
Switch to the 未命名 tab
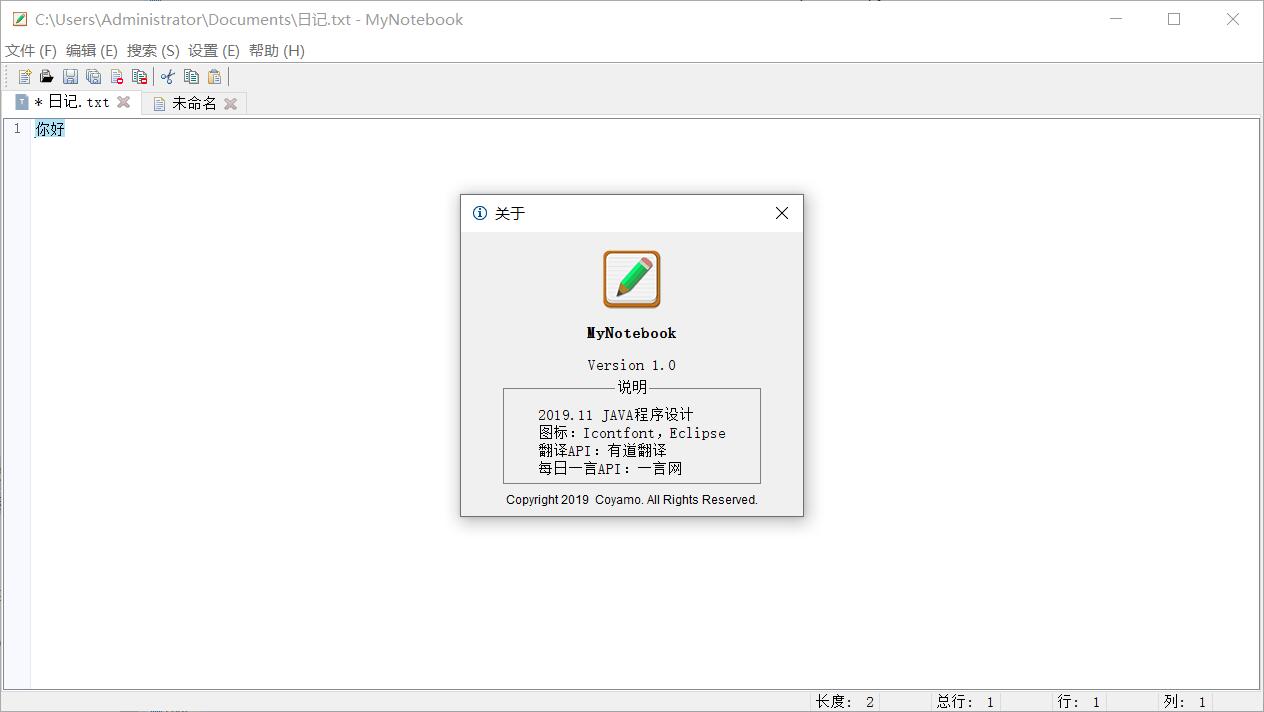point(195,103)
